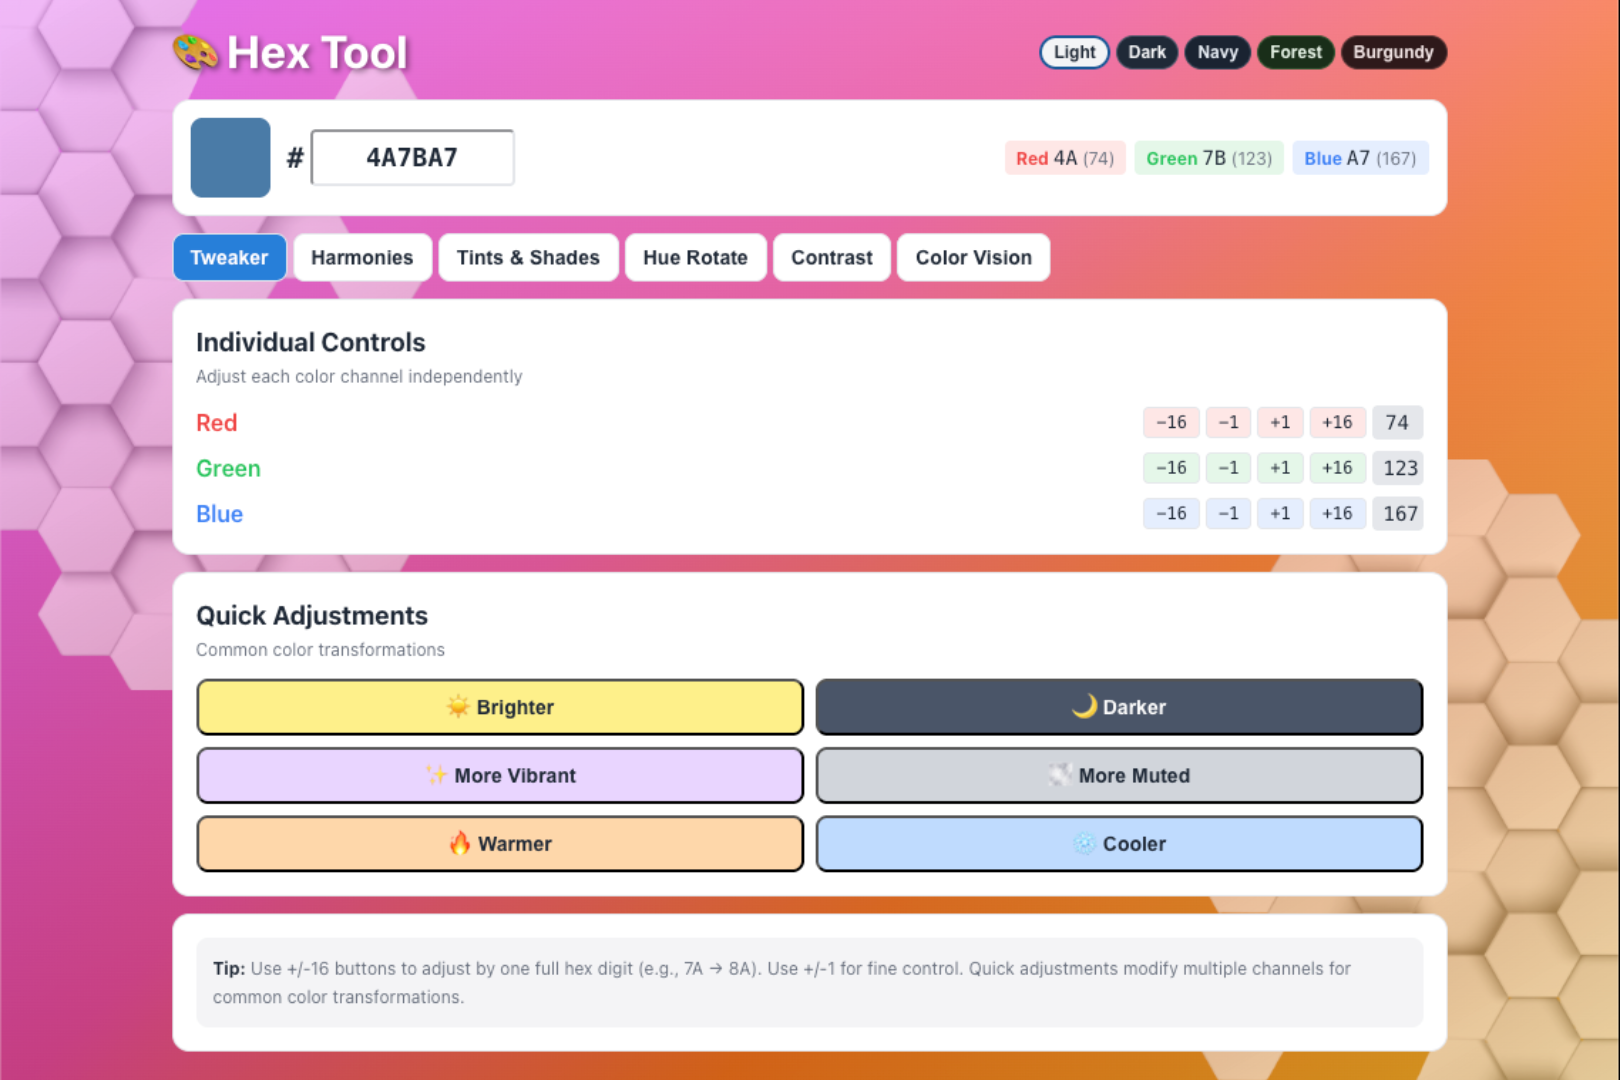Switch to the Tints & Shades tab

(528, 257)
